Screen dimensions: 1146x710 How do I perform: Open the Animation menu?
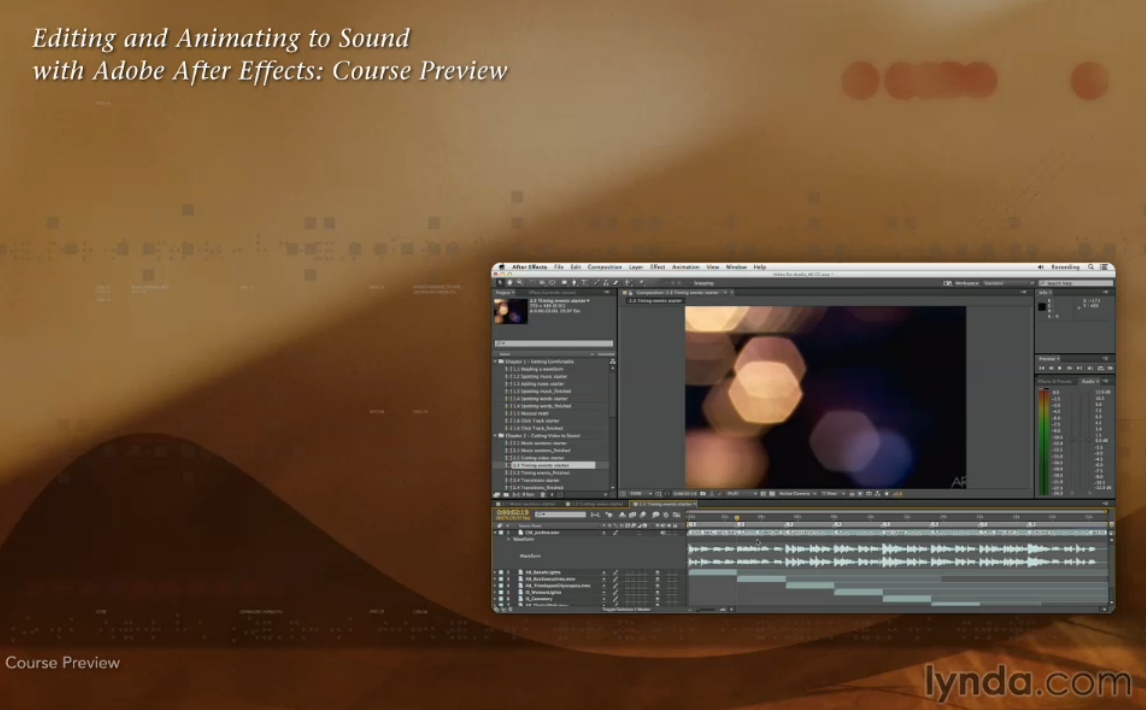pyautogui.click(x=686, y=267)
